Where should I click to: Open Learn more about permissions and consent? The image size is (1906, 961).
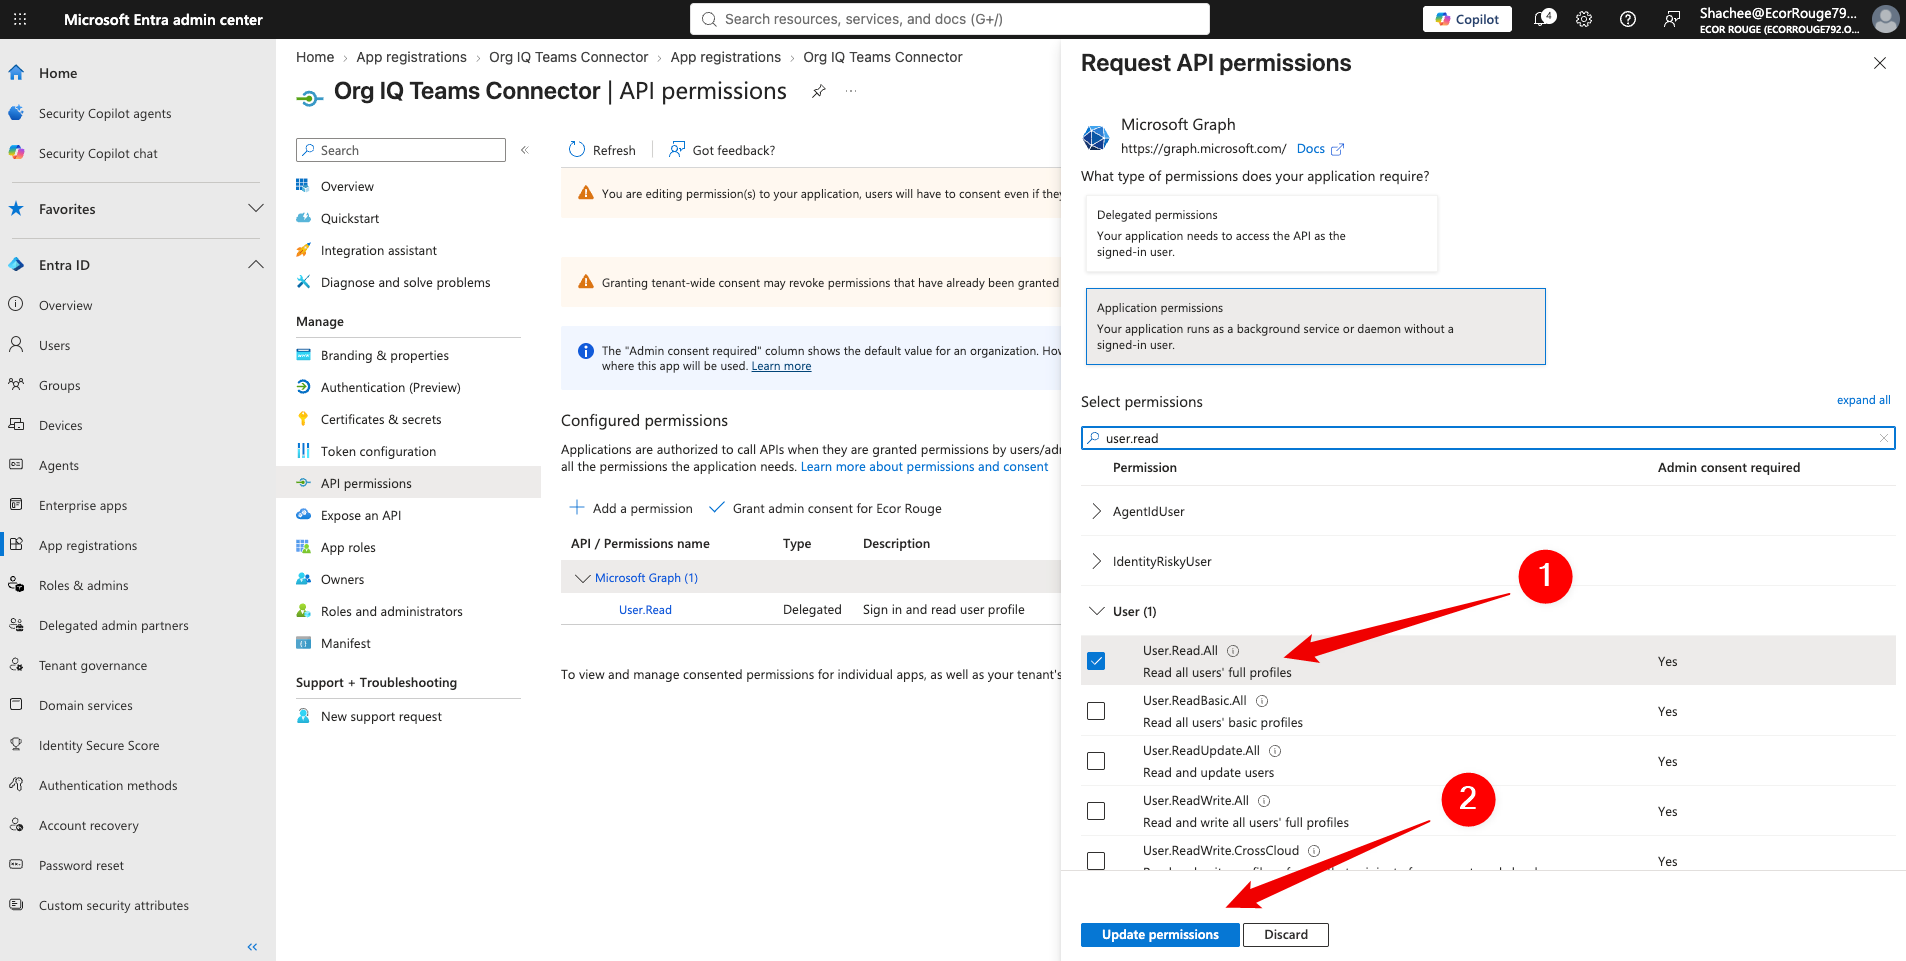pyautogui.click(x=924, y=467)
